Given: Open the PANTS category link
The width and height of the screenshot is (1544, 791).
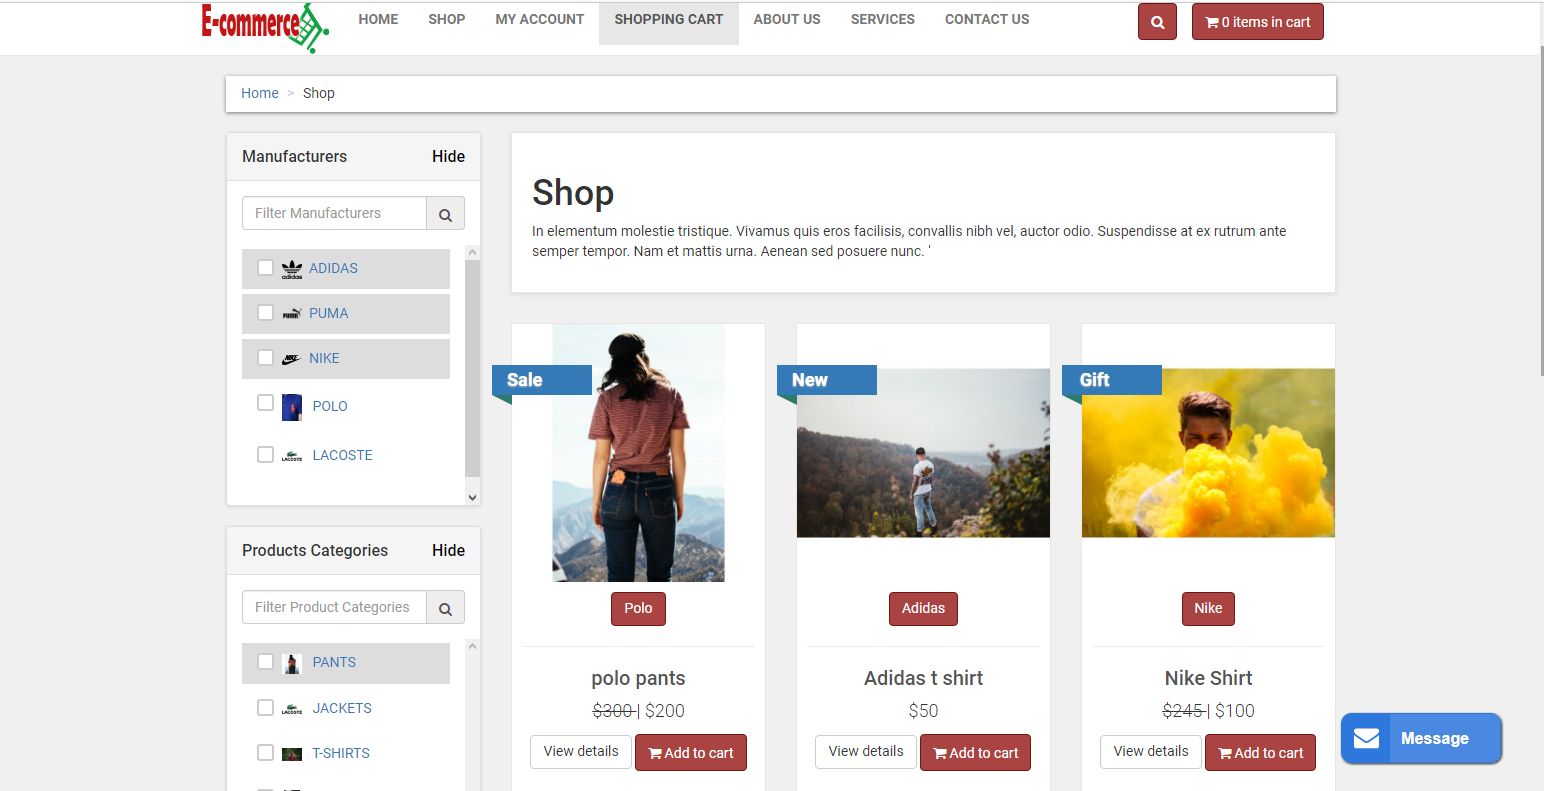Looking at the screenshot, I should tap(334, 662).
